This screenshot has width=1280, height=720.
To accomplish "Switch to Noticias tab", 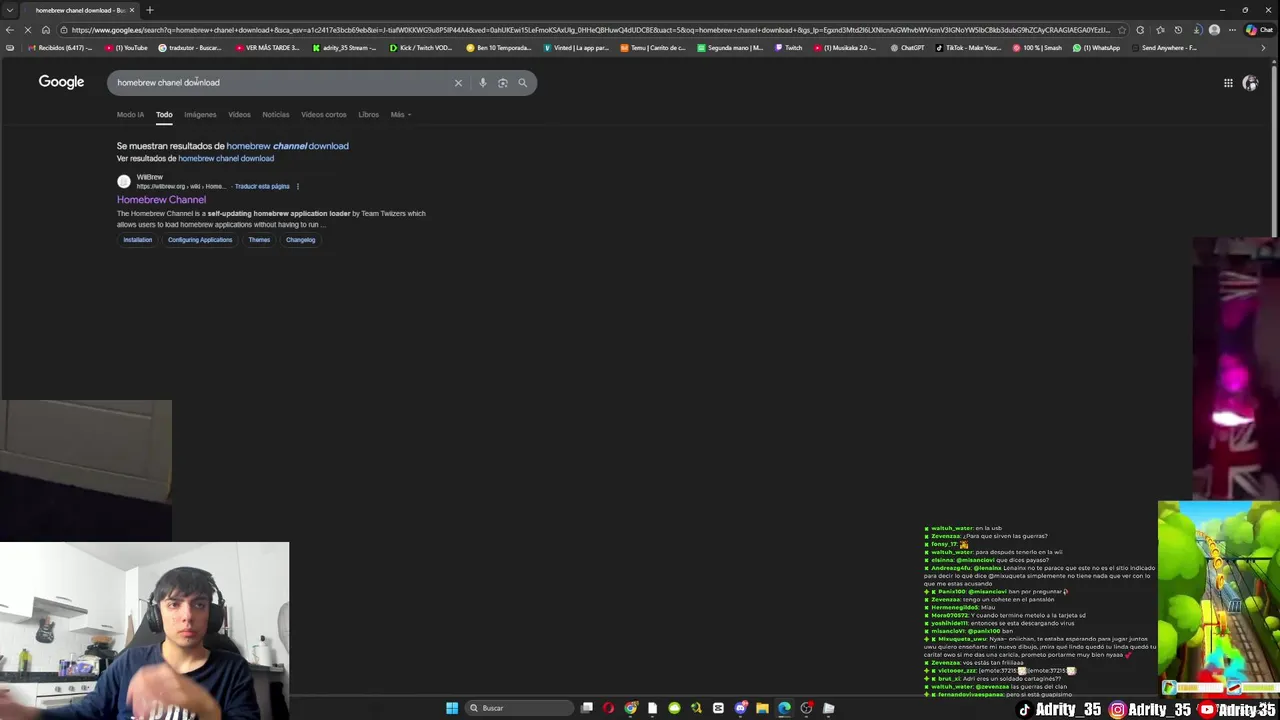I will click(276, 114).
